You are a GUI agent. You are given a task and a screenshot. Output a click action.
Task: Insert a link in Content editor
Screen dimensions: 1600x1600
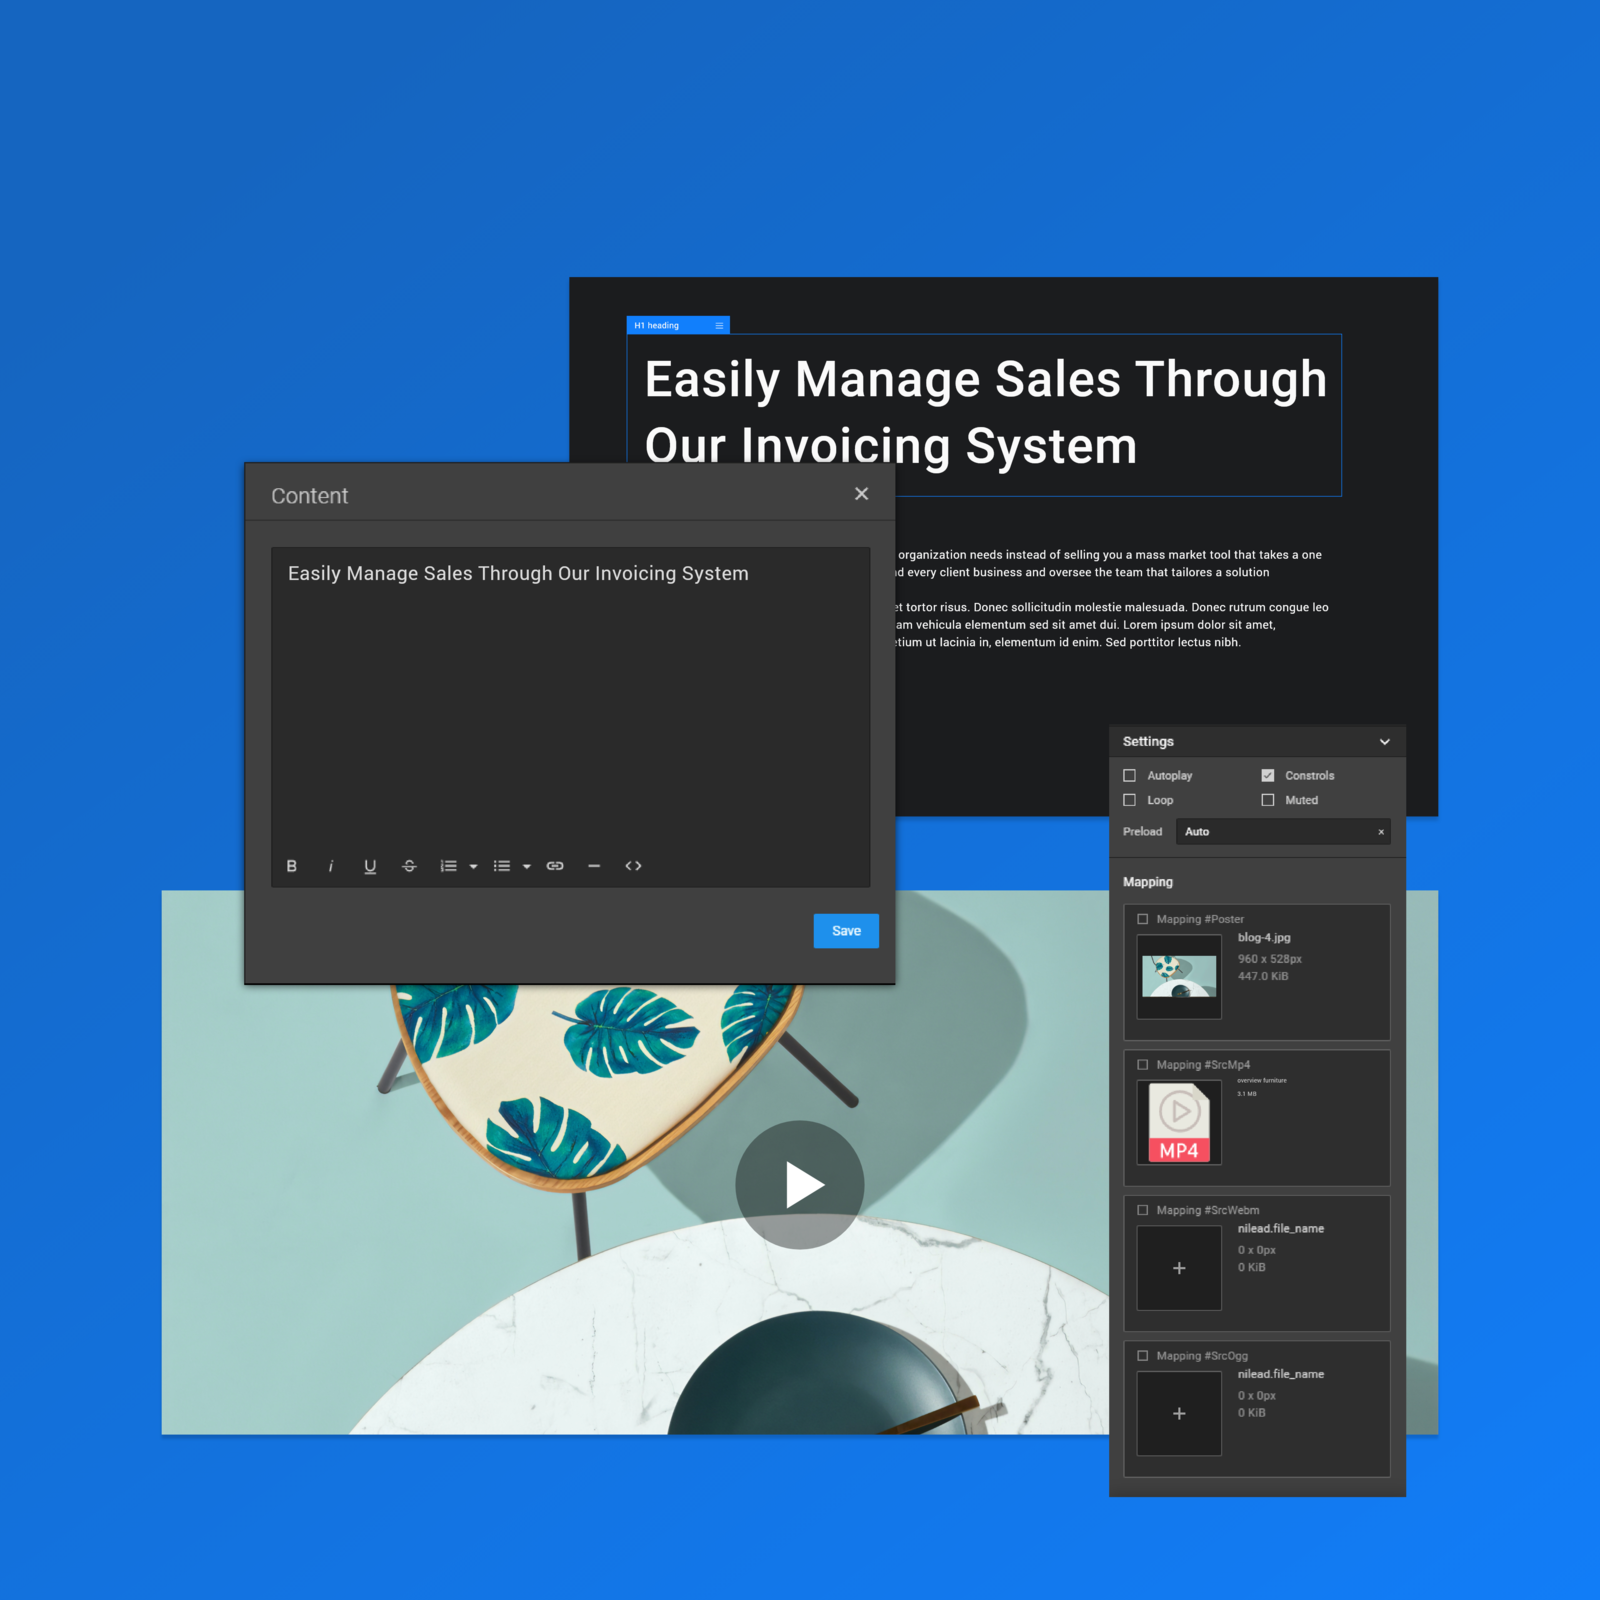click(555, 866)
